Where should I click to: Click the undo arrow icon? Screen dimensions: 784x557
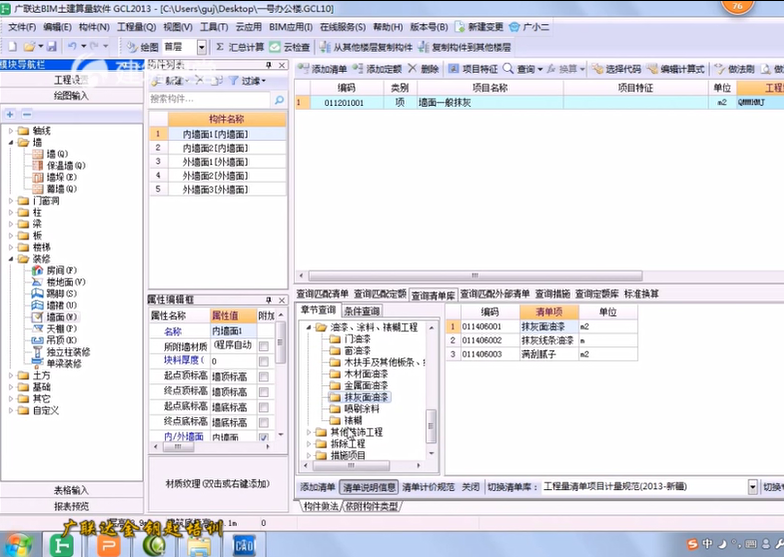coord(72,46)
